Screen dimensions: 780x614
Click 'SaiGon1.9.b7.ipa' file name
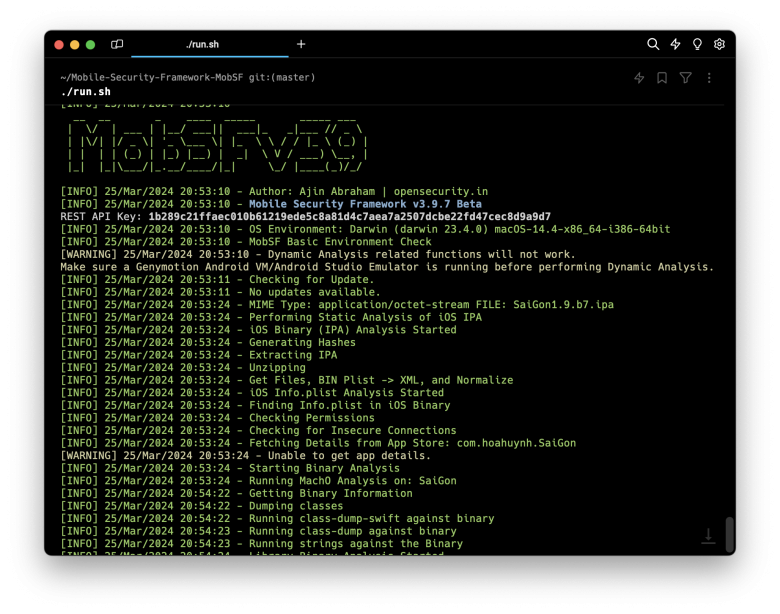[563, 305]
